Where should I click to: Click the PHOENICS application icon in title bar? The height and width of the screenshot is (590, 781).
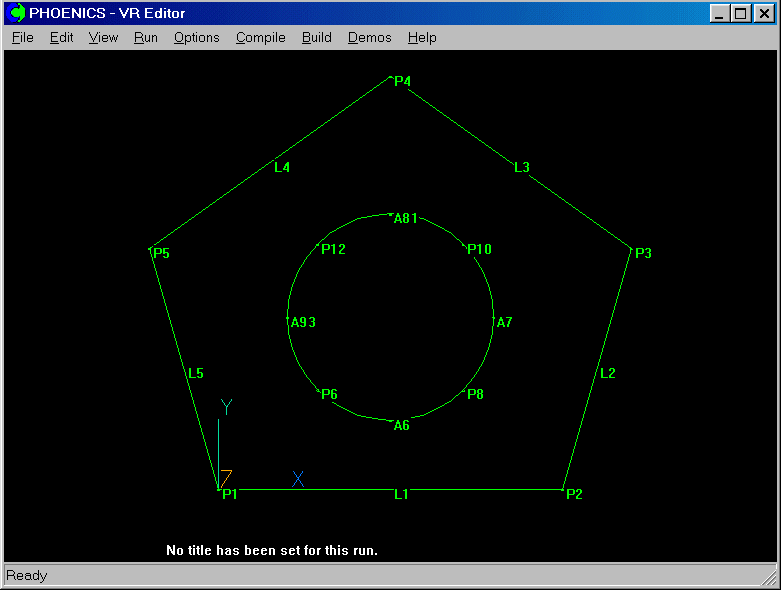click(x=17, y=14)
